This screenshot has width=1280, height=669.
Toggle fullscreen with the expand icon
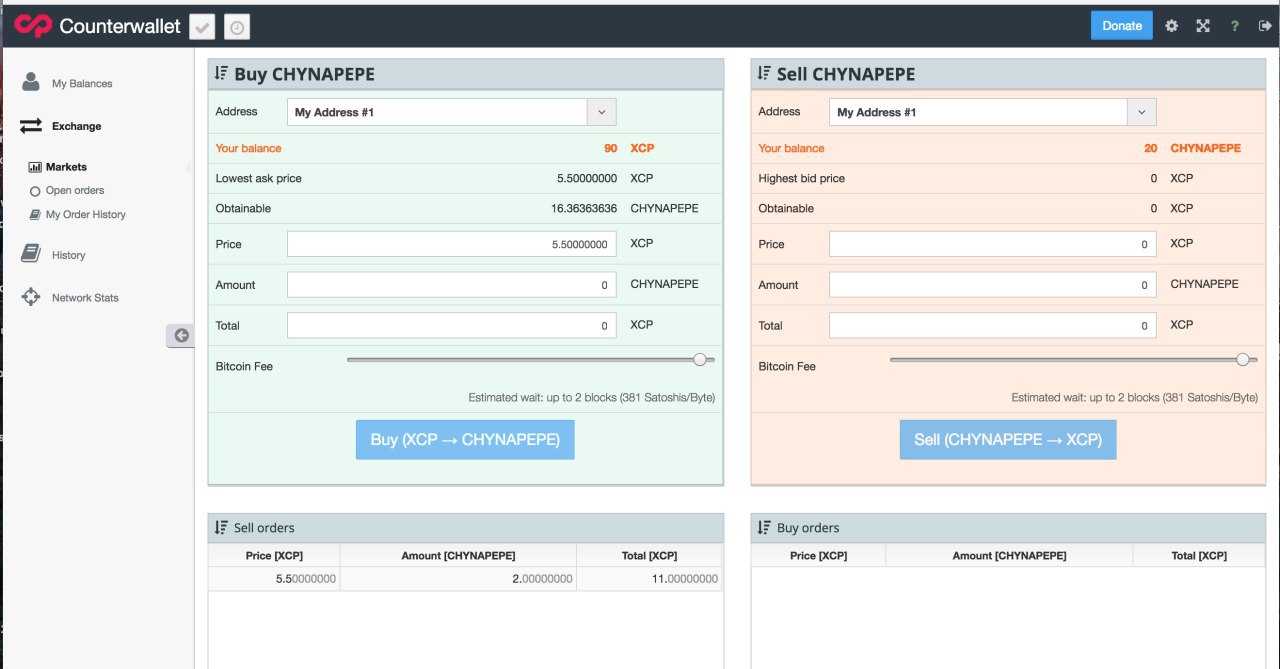pyautogui.click(x=1203, y=26)
